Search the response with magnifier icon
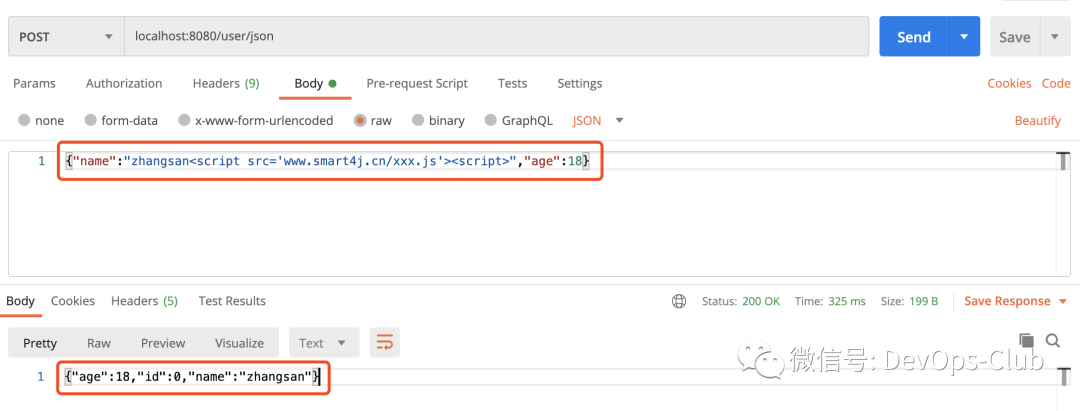 (x=1052, y=340)
